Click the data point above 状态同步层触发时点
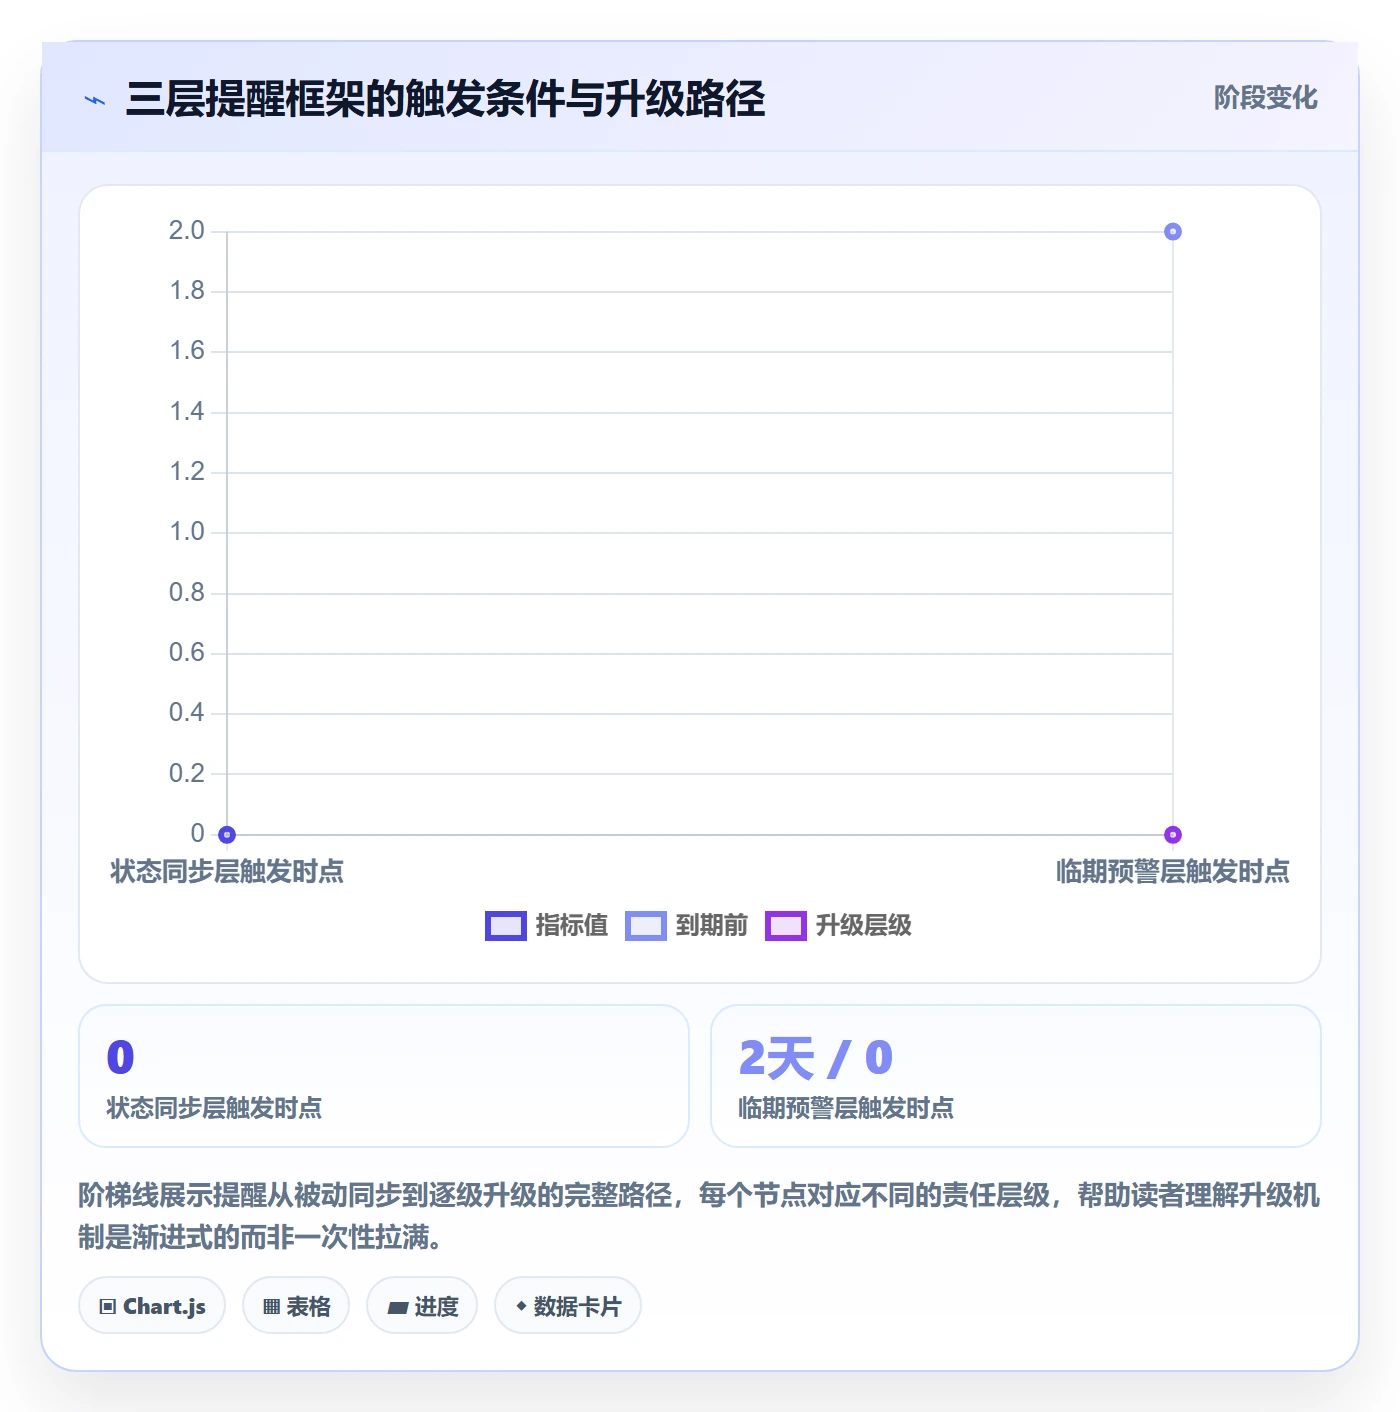 click(227, 835)
